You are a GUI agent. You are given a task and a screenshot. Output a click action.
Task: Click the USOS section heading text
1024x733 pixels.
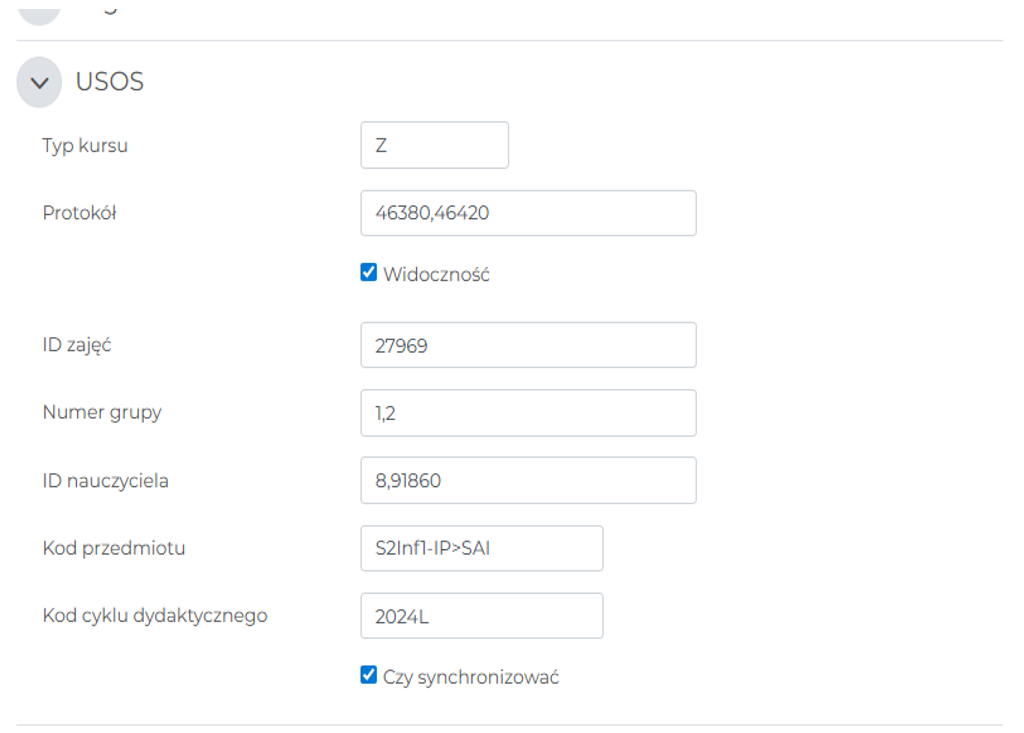click(110, 82)
